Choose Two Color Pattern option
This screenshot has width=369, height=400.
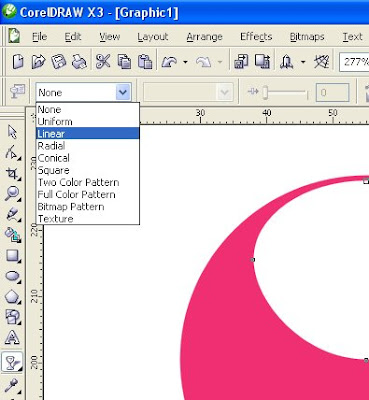pos(88,182)
